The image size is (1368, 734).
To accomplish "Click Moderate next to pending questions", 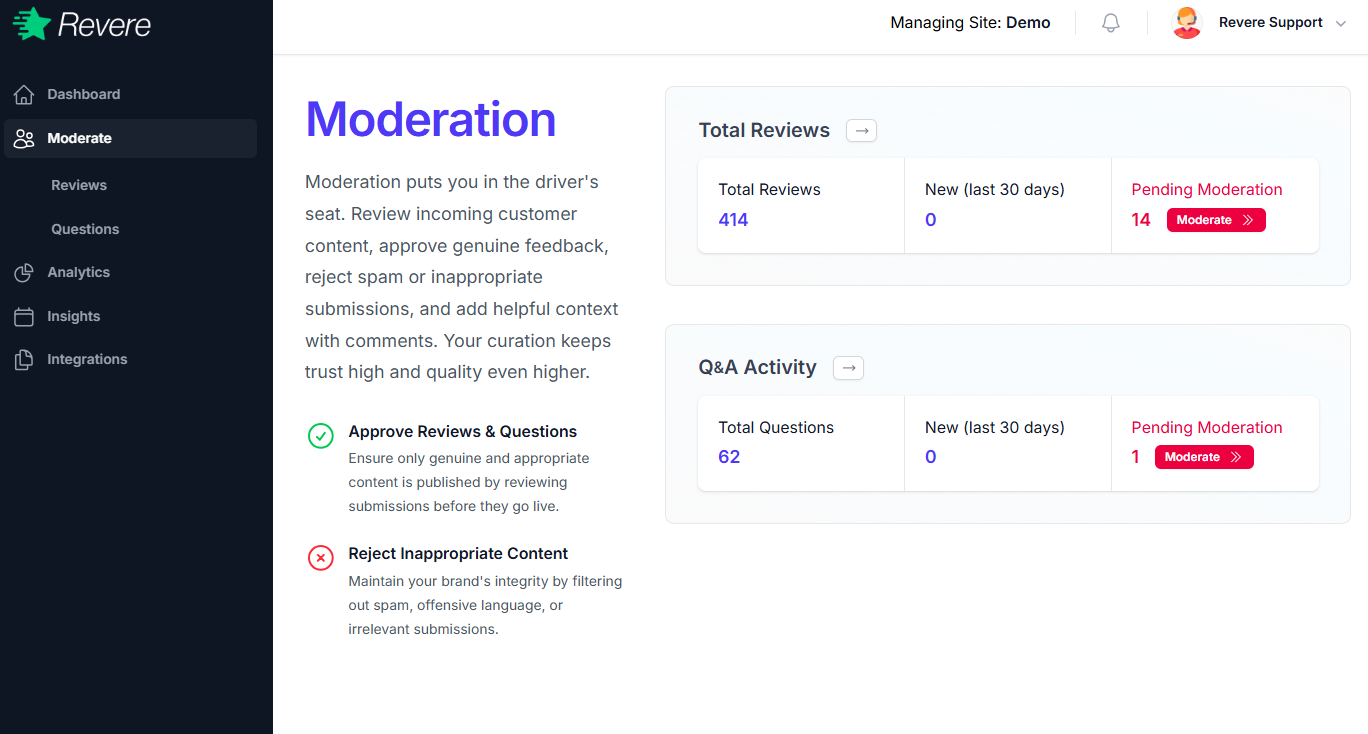I will point(1204,456).
